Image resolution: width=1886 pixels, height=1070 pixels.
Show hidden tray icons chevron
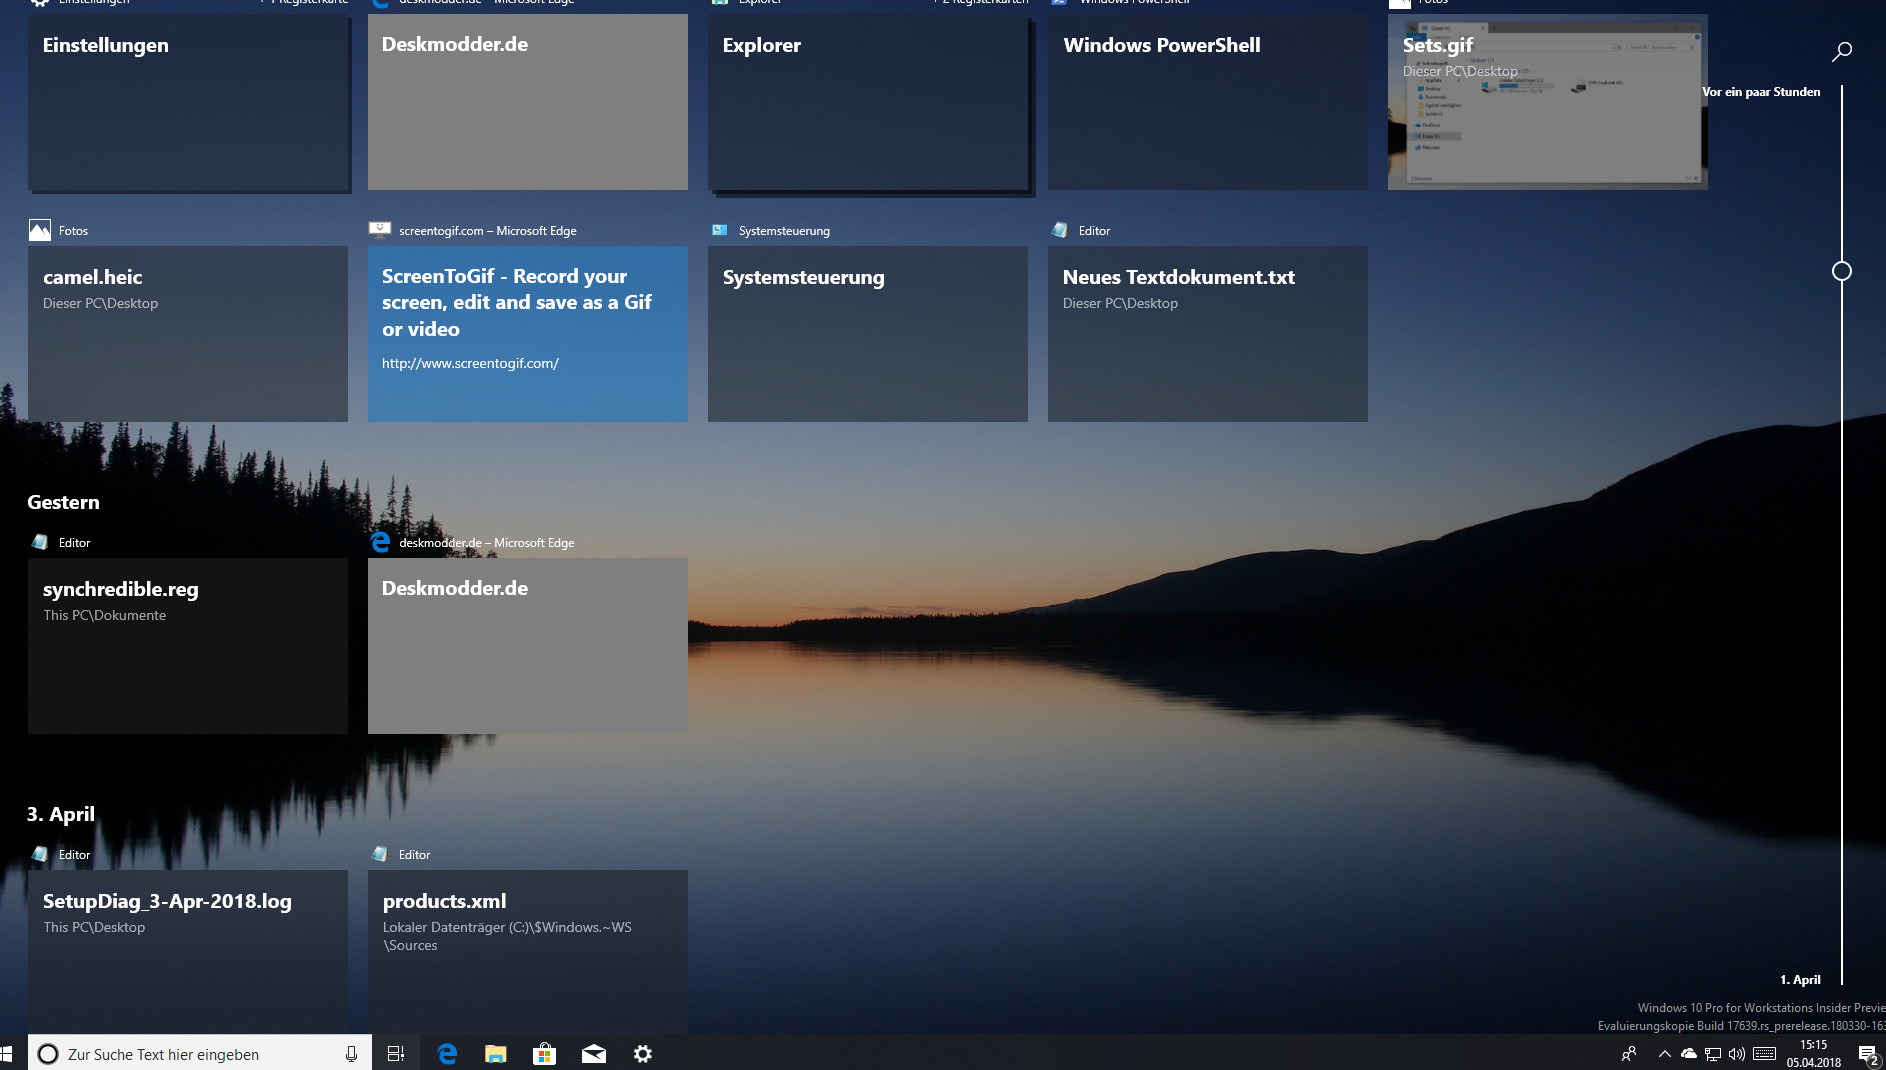[1665, 1054]
